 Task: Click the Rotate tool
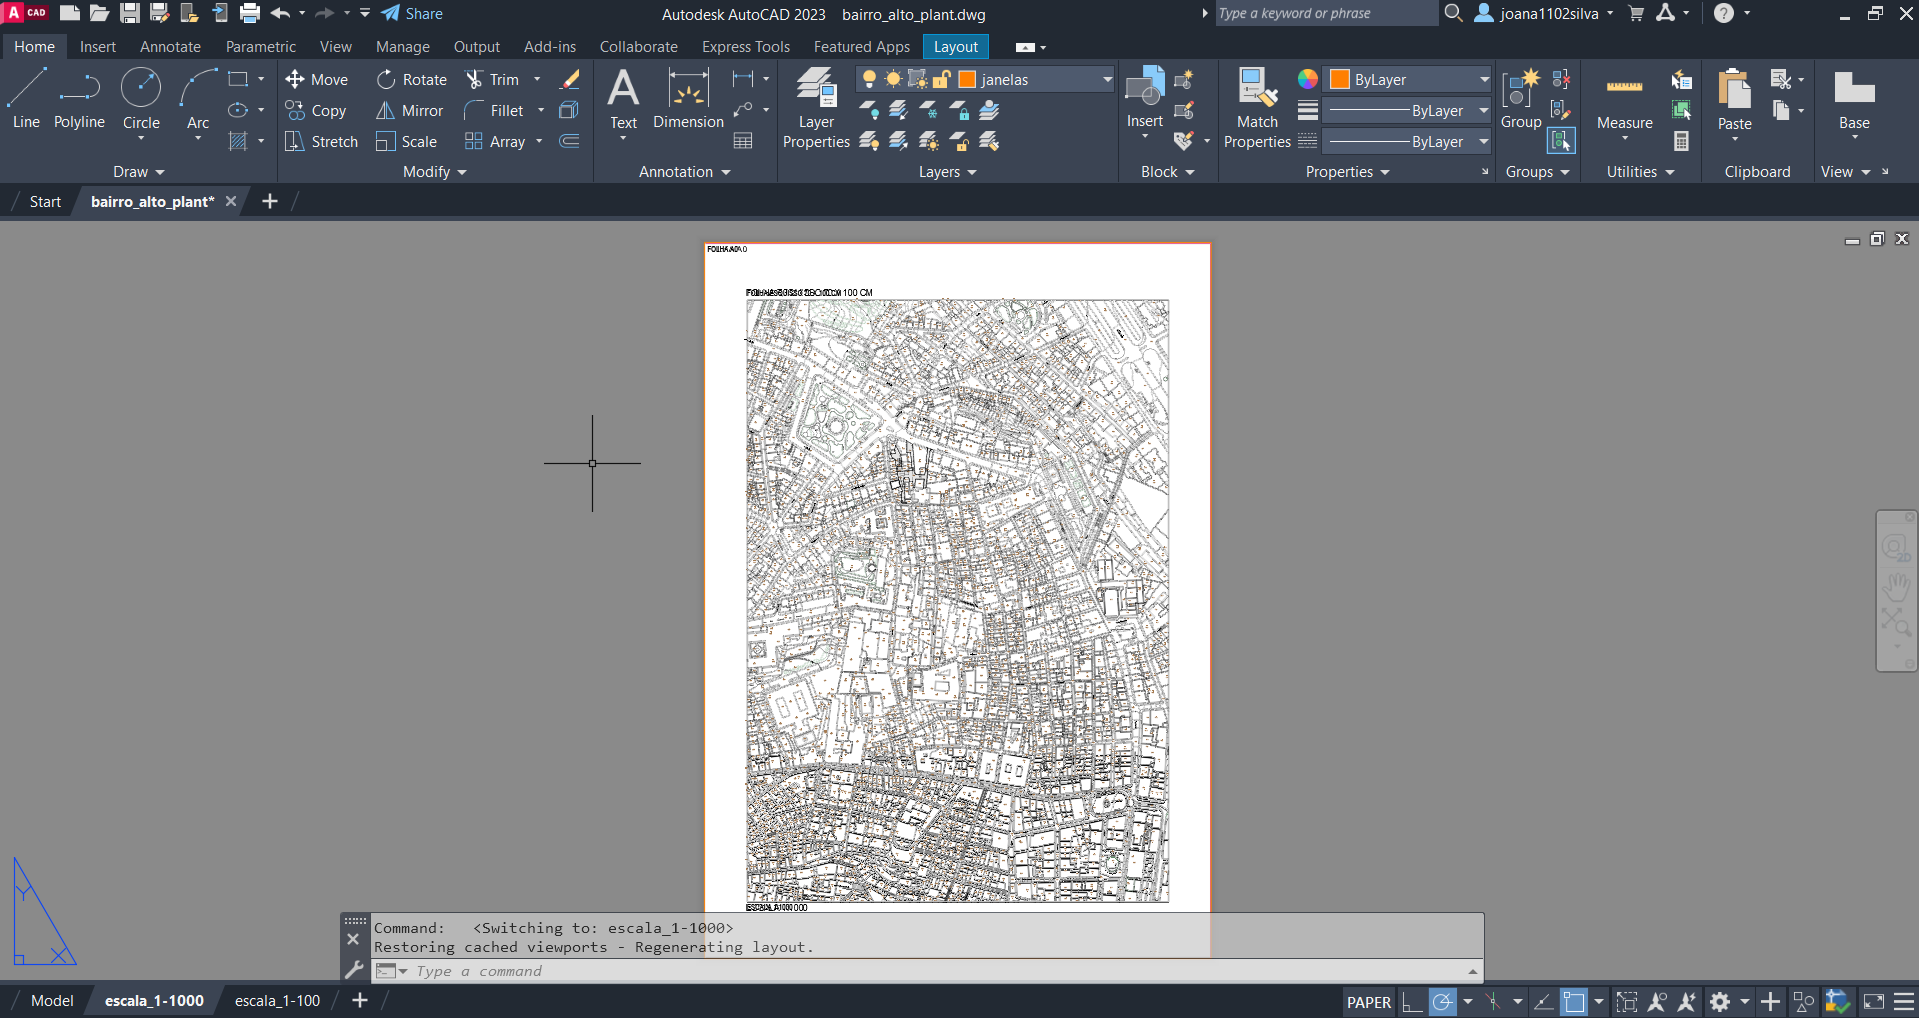[x=412, y=80]
